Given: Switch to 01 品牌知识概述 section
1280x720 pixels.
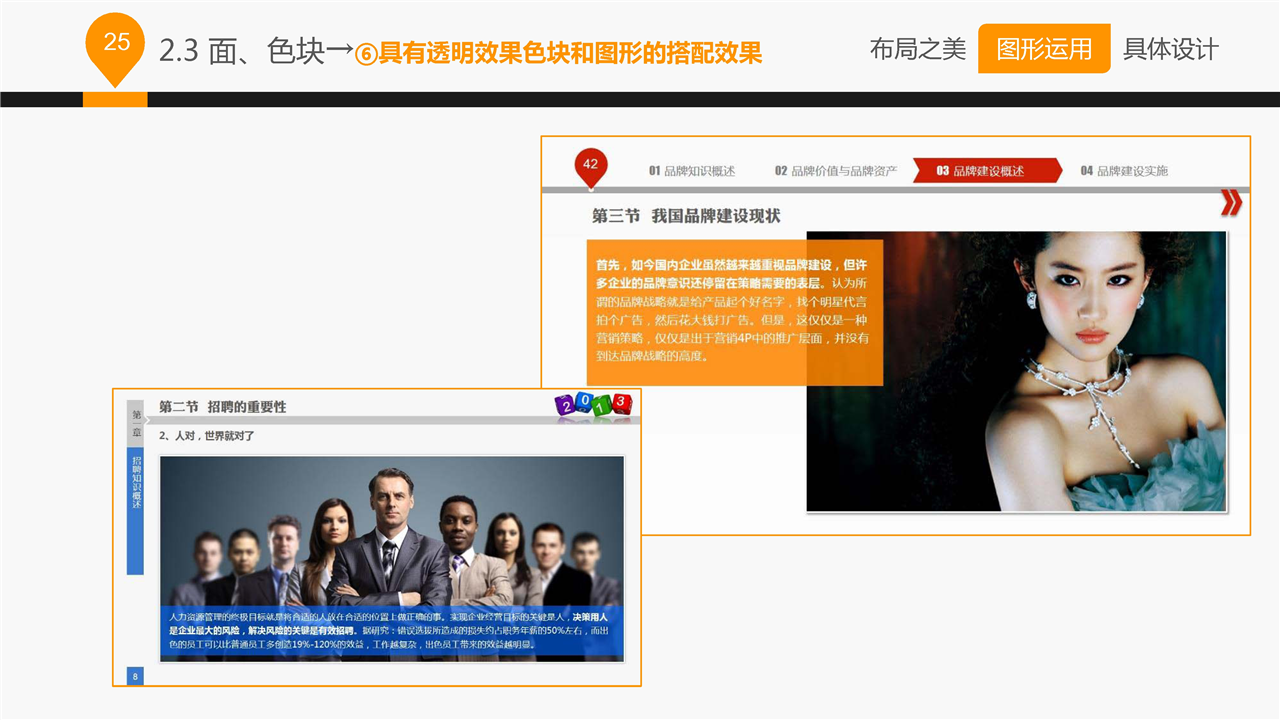Looking at the screenshot, I should [x=691, y=171].
